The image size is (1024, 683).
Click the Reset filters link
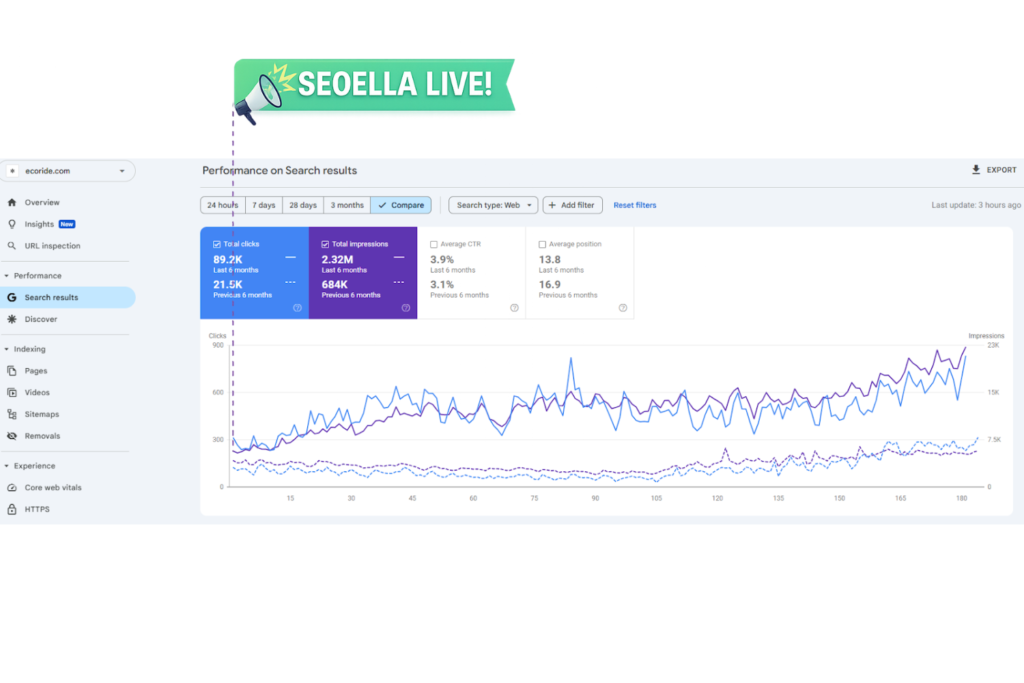pyautogui.click(x=635, y=205)
